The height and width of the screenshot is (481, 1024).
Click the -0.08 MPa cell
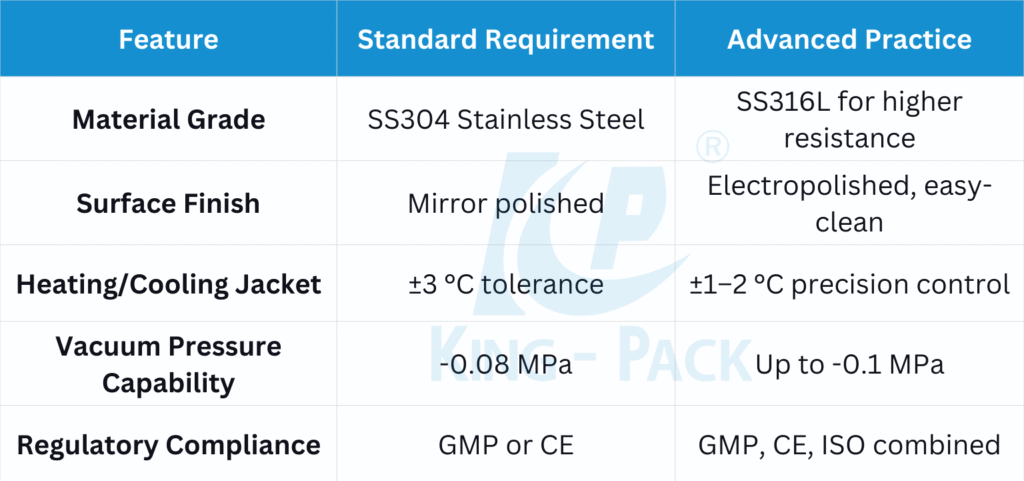coord(506,364)
